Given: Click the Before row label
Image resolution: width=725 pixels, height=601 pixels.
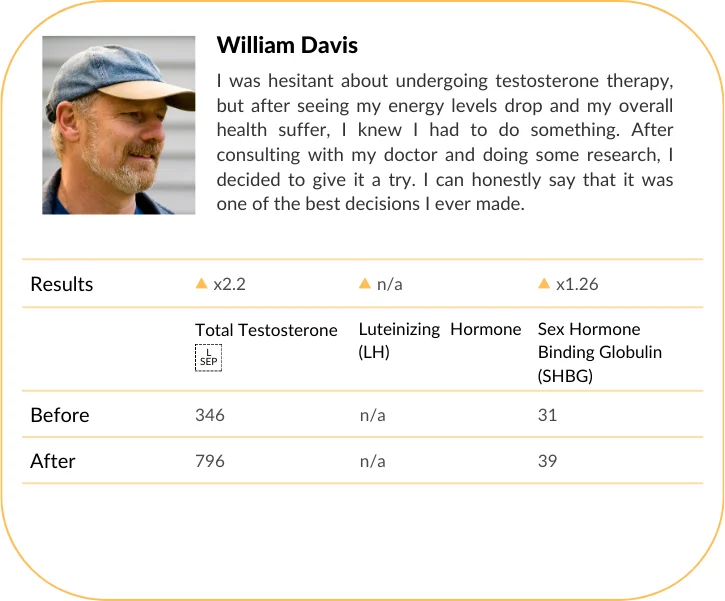Looking at the screenshot, I should click(60, 415).
